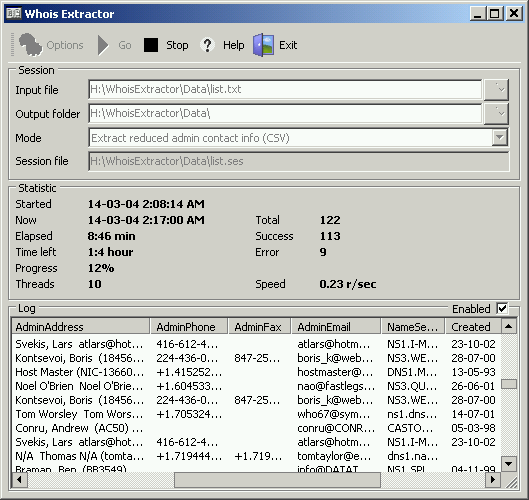This screenshot has width=529, height=500.
Task: Click the Stop button label
Action: pyautogui.click(x=177, y=45)
